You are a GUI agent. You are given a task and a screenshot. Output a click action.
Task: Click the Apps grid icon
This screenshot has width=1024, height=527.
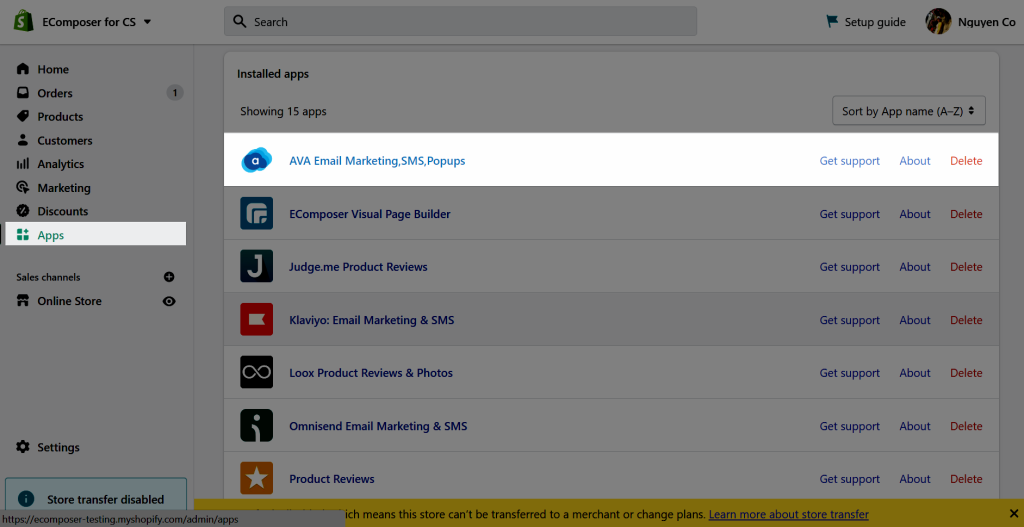coord(23,234)
